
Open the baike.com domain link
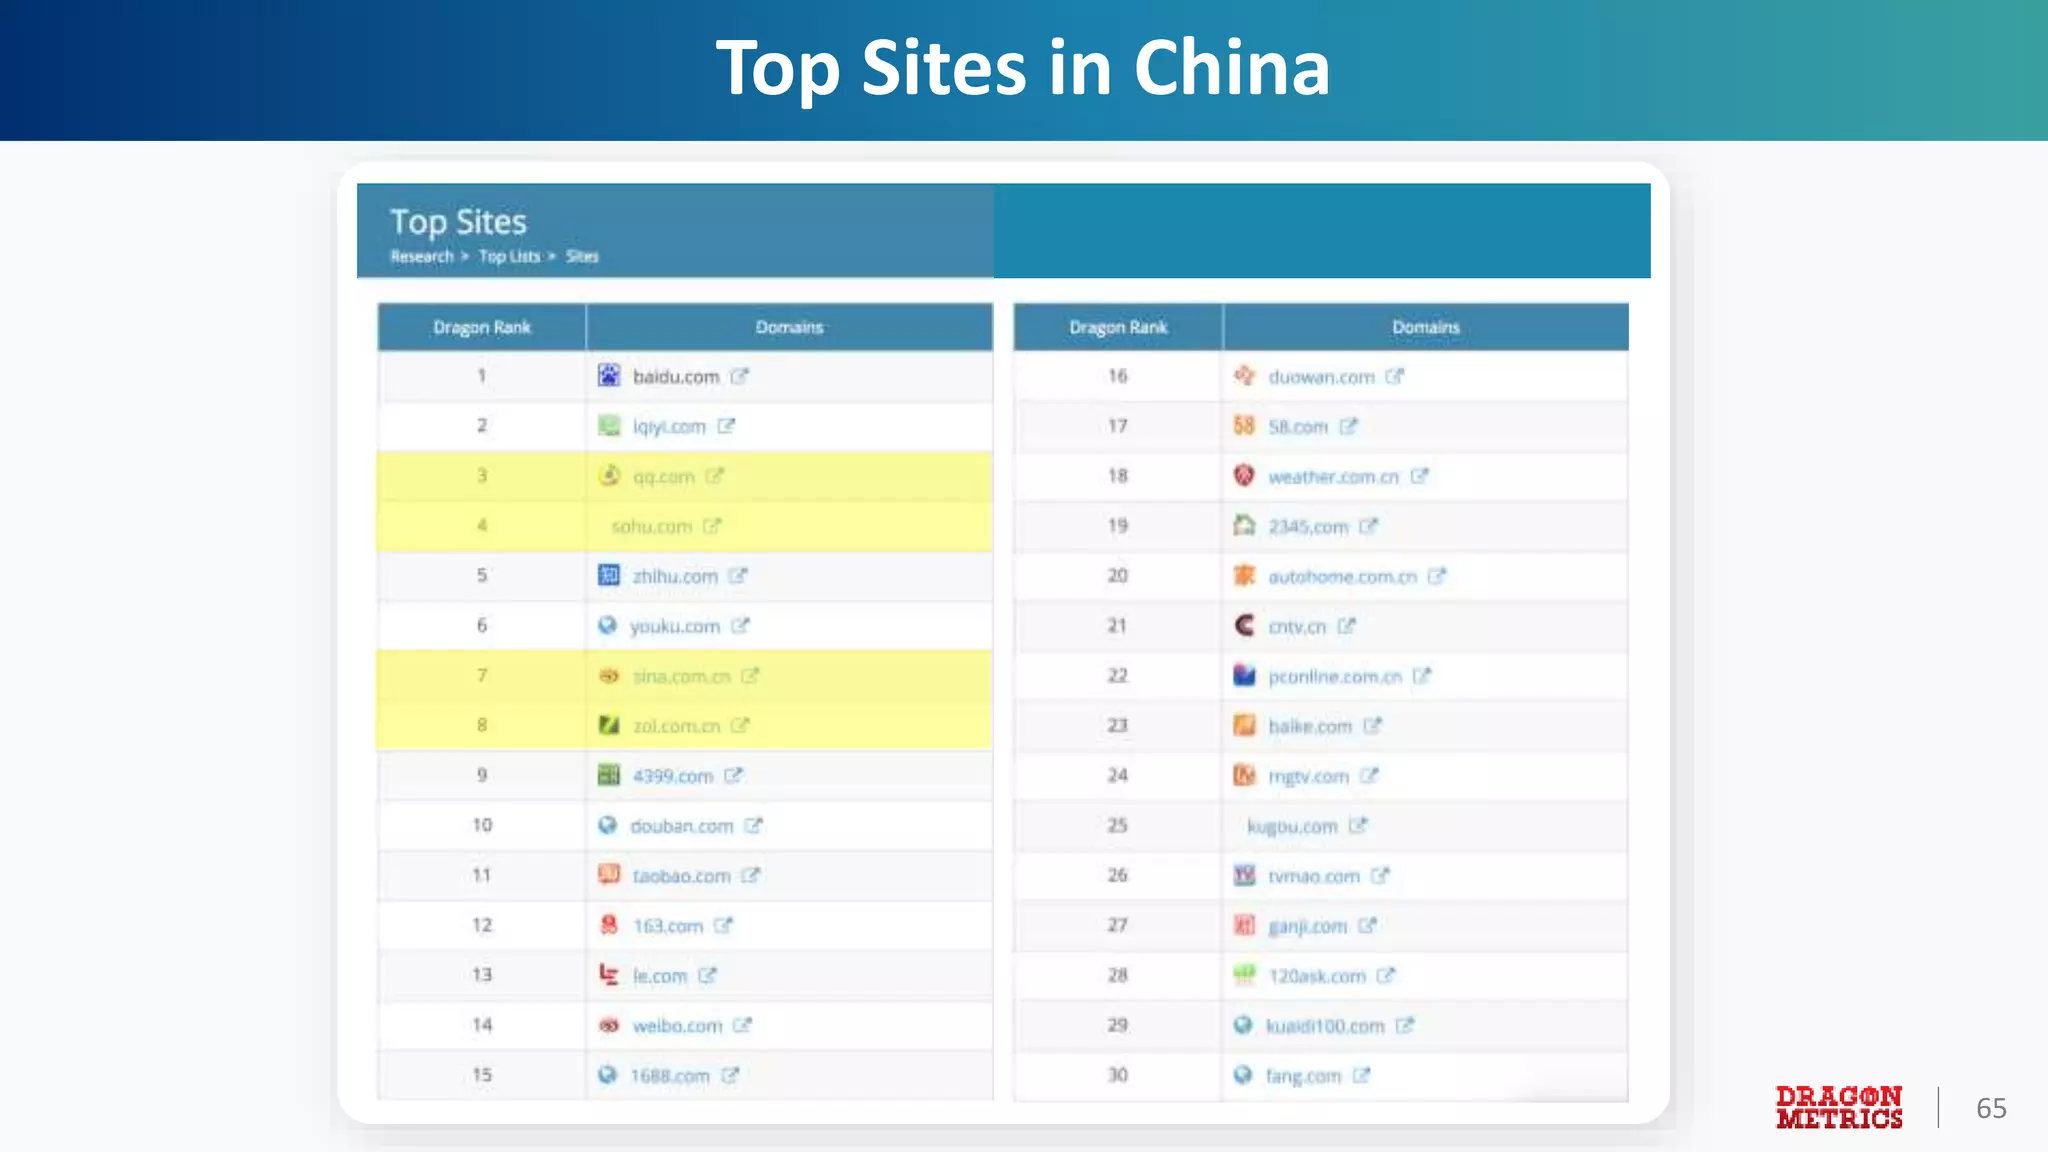coord(1310,727)
